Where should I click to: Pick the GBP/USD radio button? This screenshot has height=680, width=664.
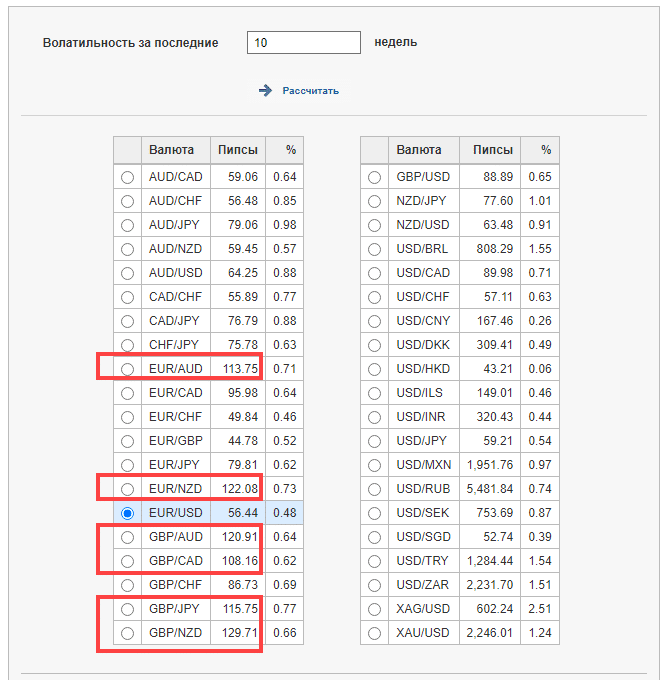374,177
